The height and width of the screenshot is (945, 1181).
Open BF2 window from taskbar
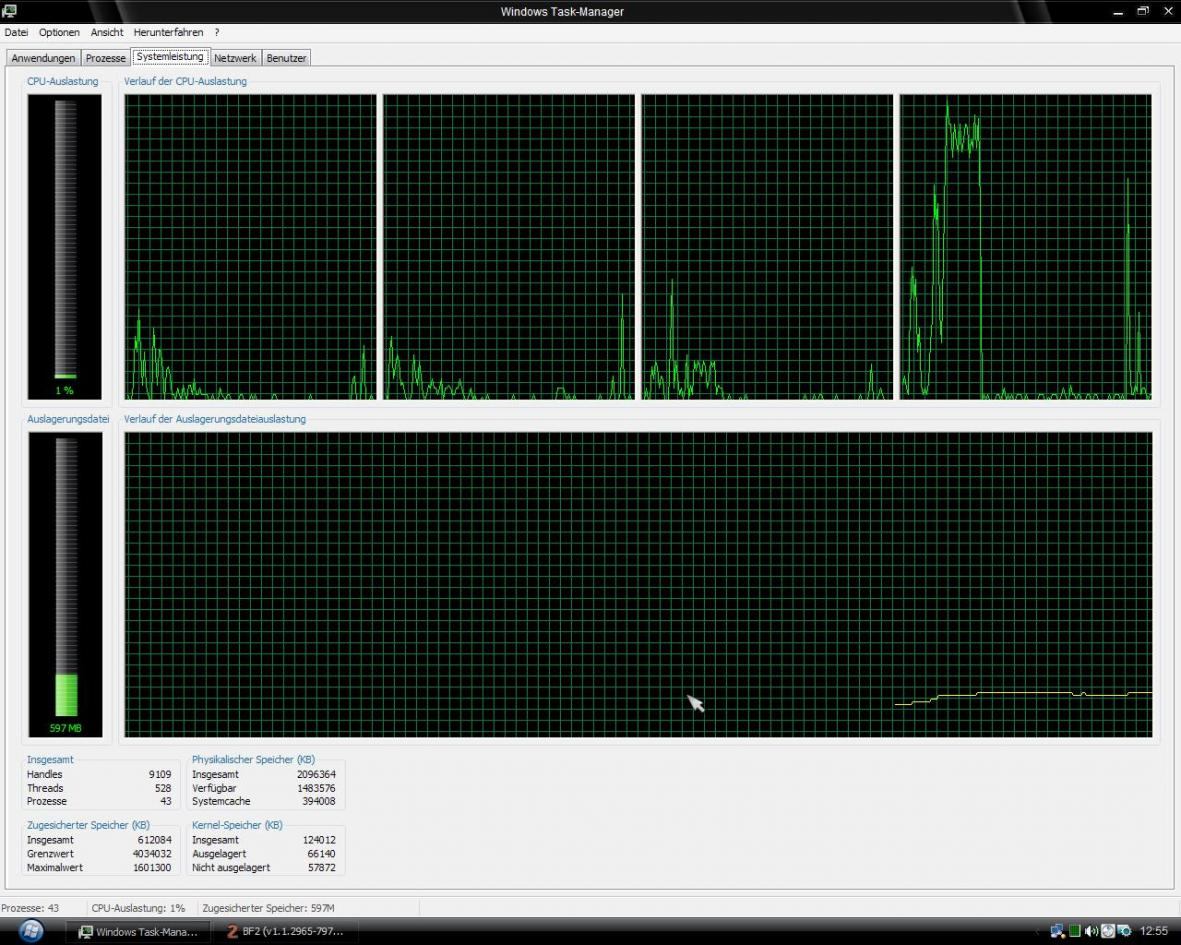click(x=285, y=931)
